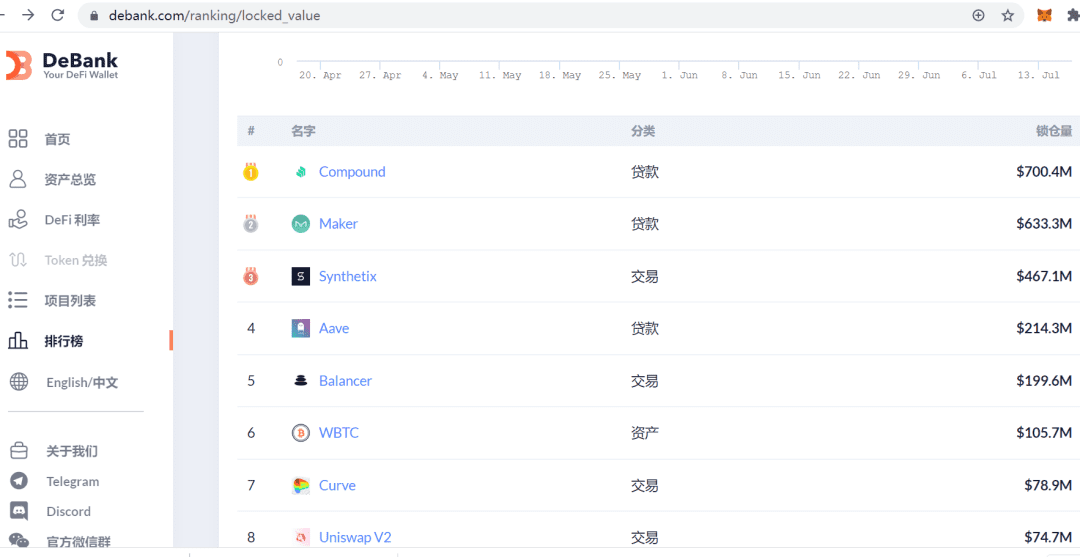The image size is (1080, 557).
Task: Click the zoom plus icon in address bar
Action: pyautogui.click(x=978, y=15)
